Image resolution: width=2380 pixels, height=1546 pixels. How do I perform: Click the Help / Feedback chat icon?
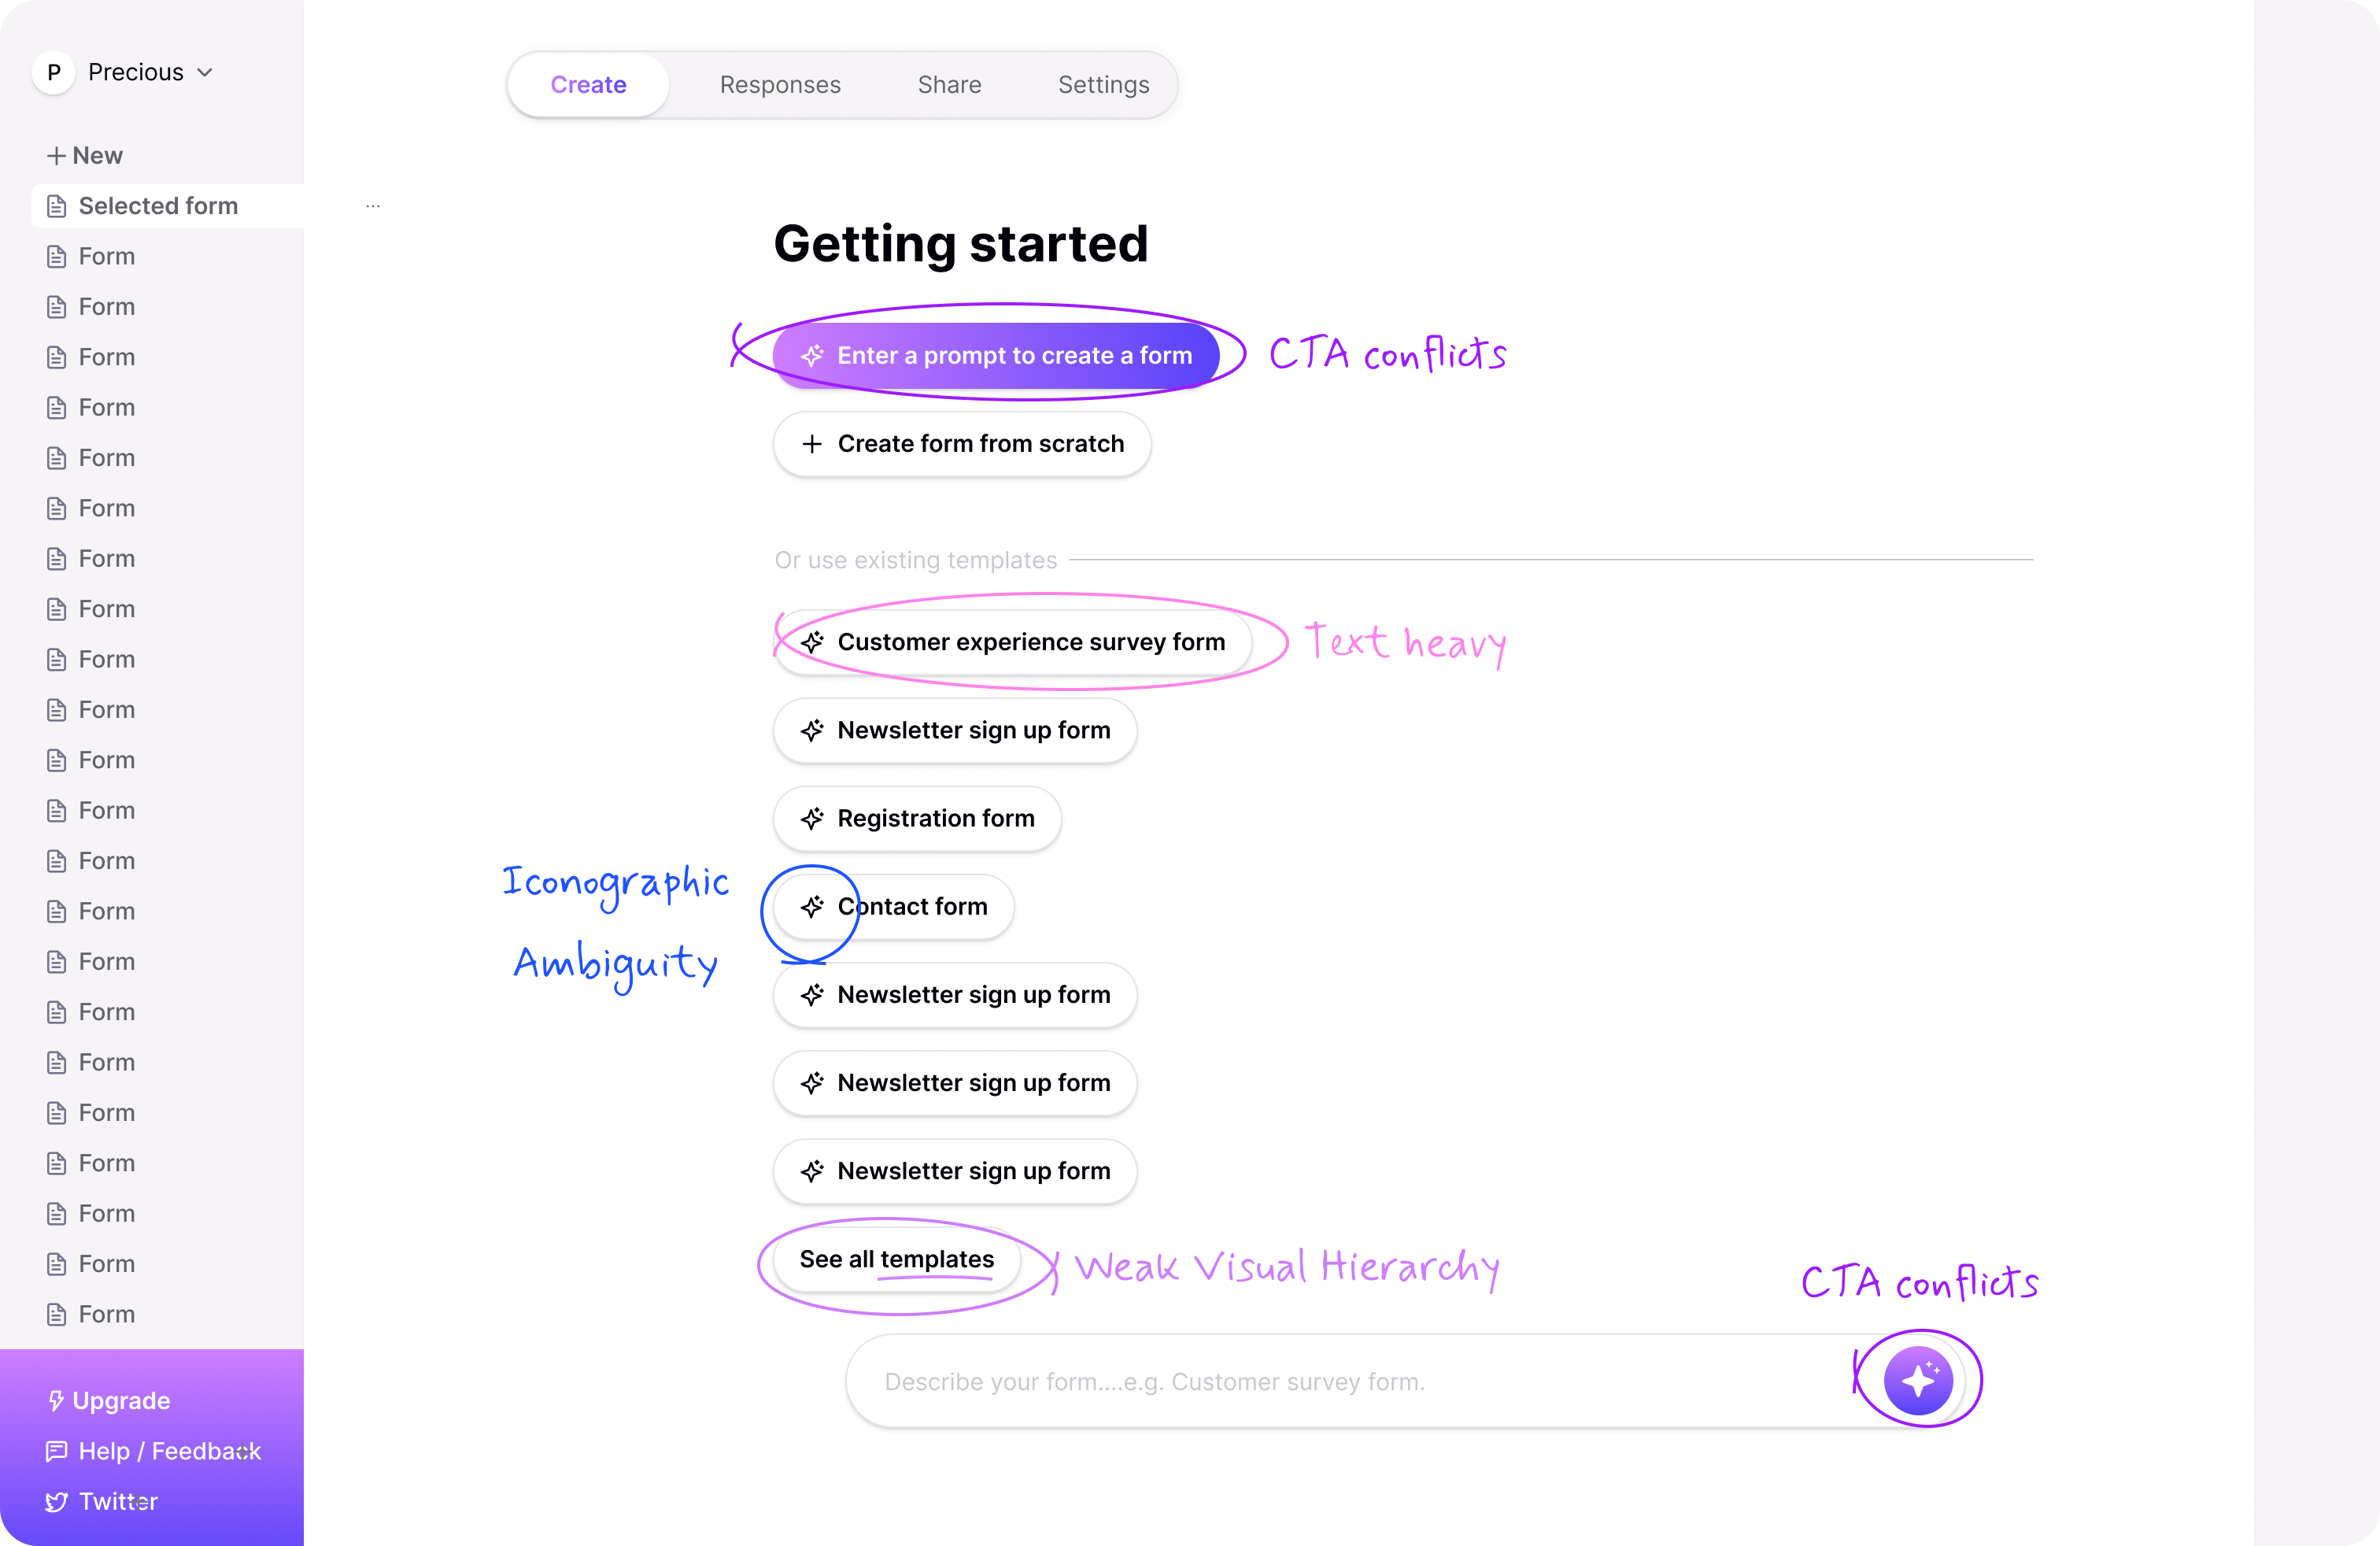[x=57, y=1451]
